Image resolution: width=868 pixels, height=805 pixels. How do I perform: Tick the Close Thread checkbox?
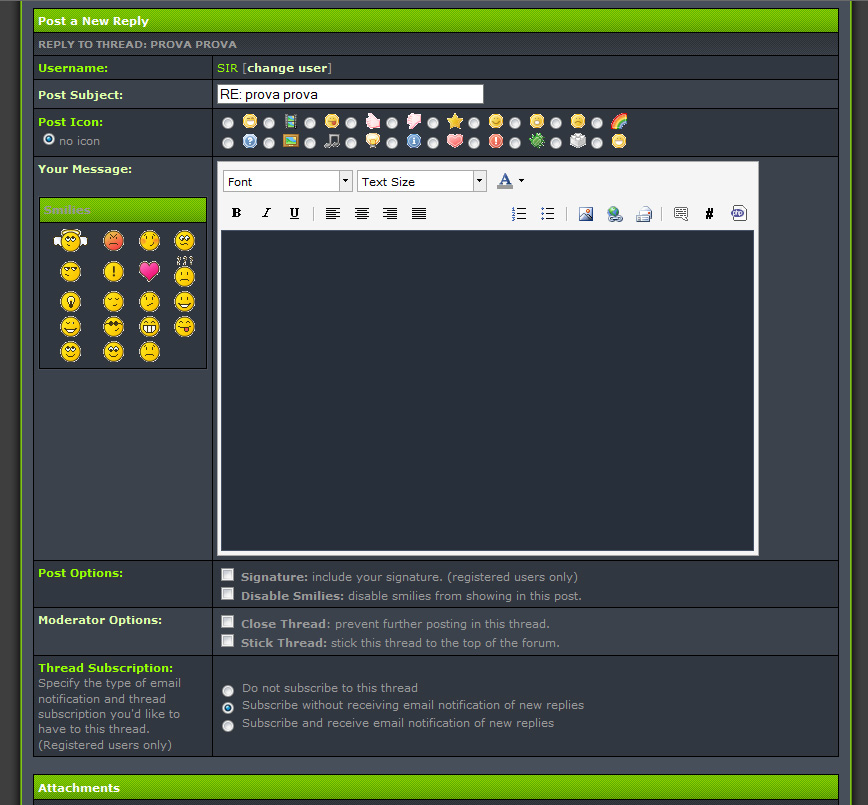(x=228, y=622)
